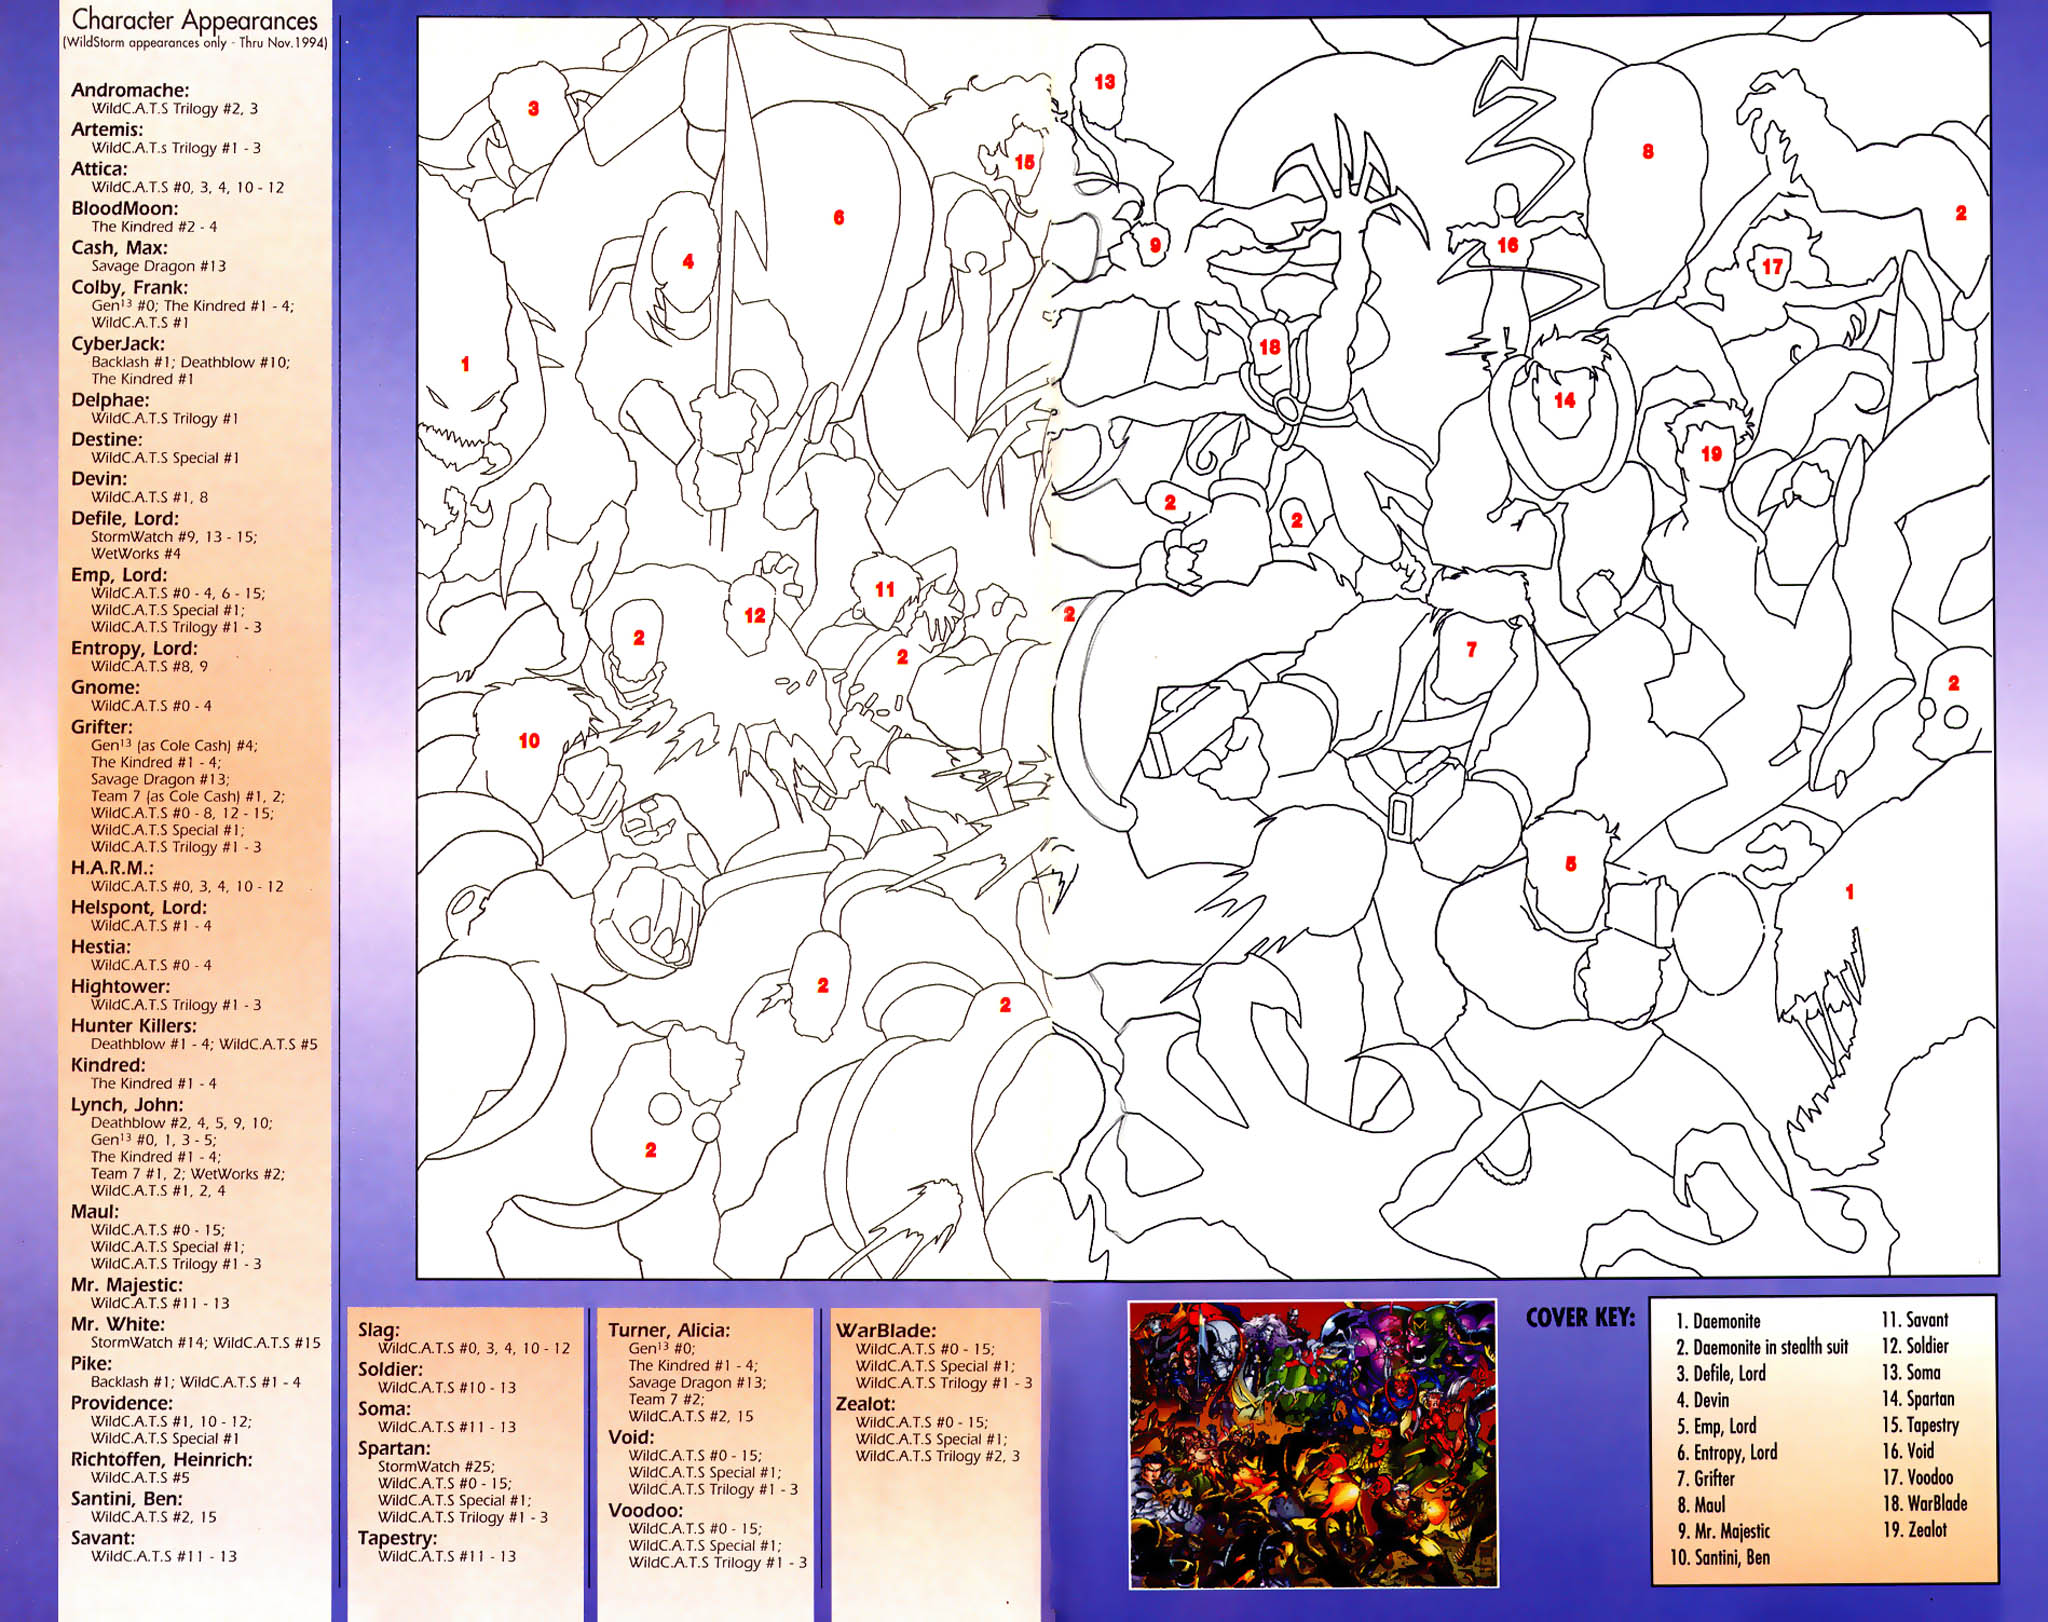Click red number 14 on the outline
Viewport: 2048px width, 1622px height.
click(1565, 400)
